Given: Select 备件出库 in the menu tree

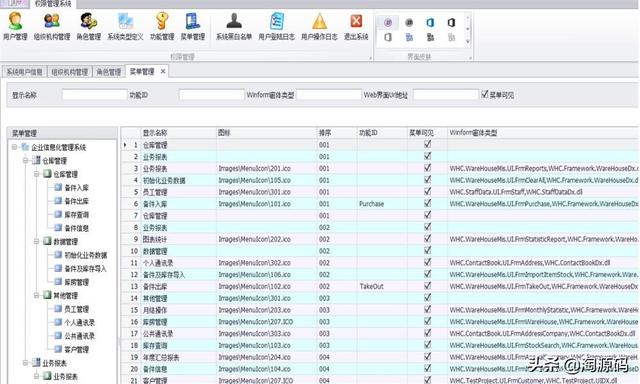Looking at the screenshot, I should pos(76,201).
